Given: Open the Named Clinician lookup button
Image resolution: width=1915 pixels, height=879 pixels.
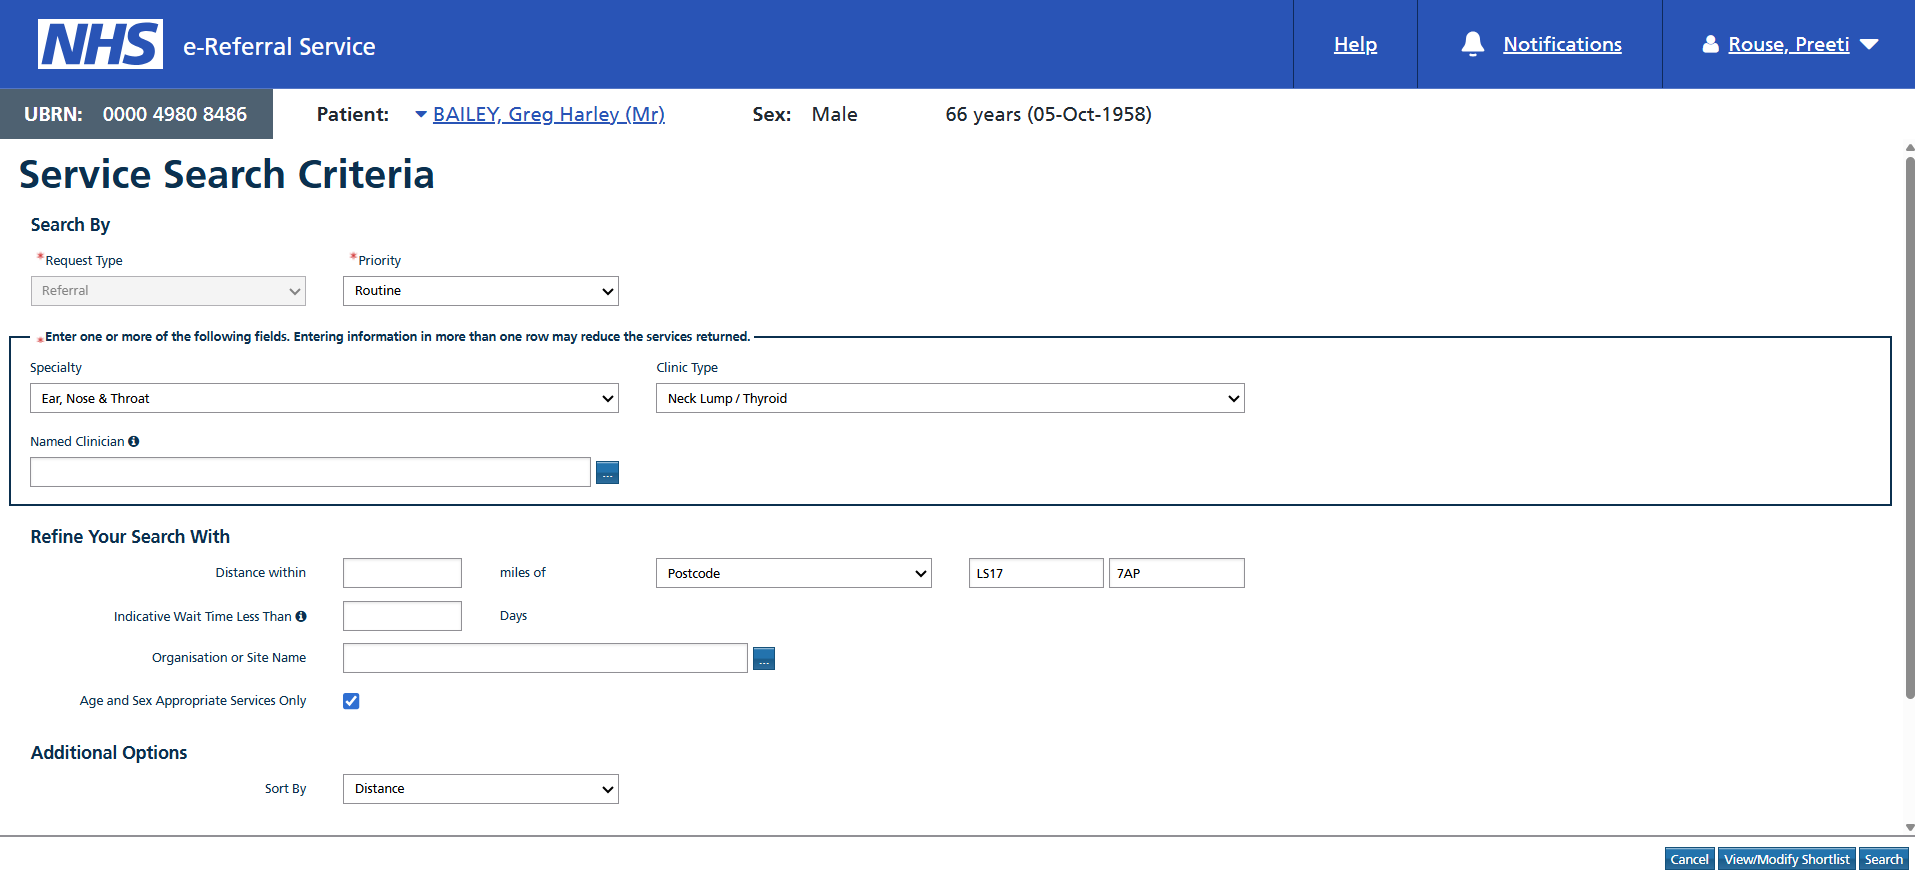Looking at the screenshot, I should tap(607, 472).
